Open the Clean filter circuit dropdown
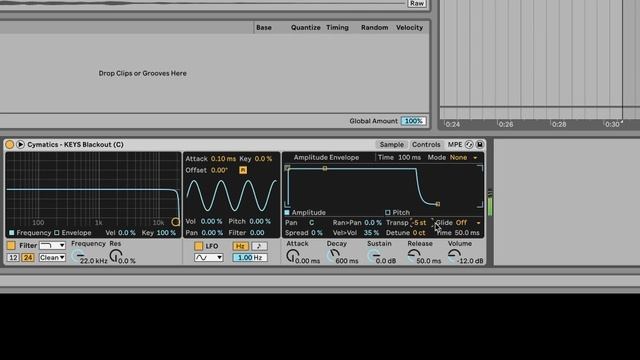 tap(52, 258)
